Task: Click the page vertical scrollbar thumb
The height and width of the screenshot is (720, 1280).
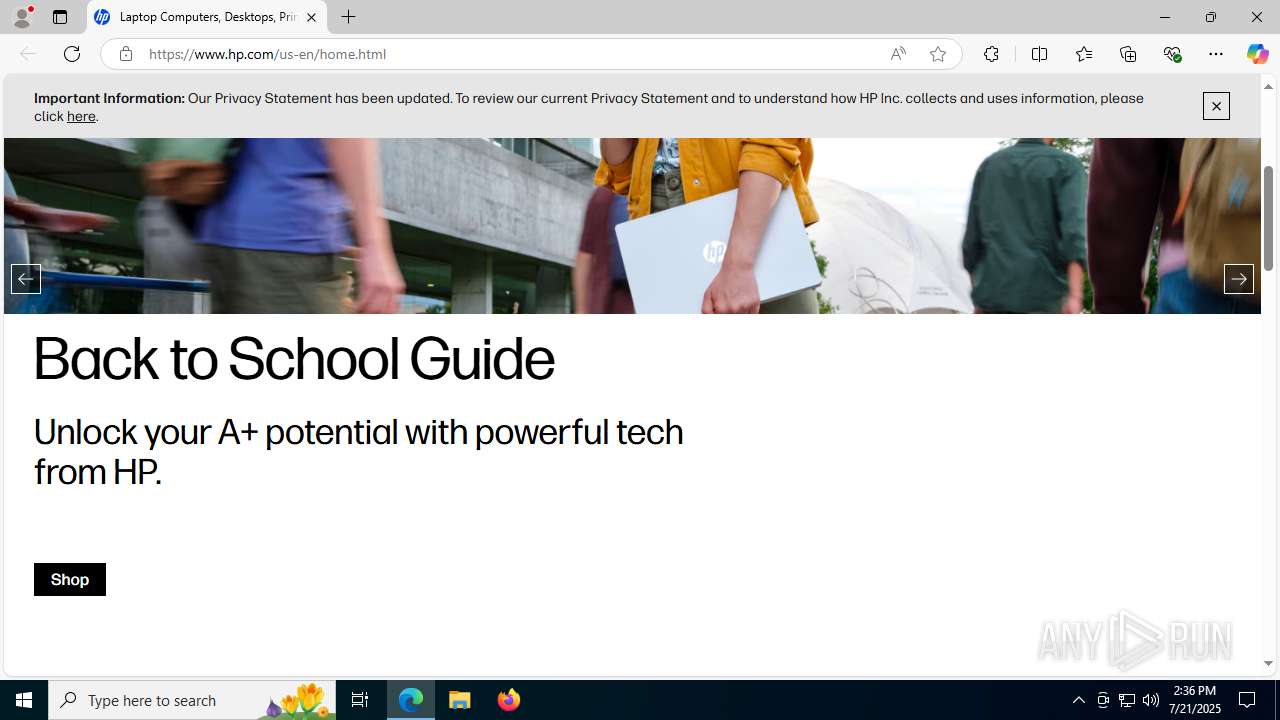Action: click(1269, 218)
